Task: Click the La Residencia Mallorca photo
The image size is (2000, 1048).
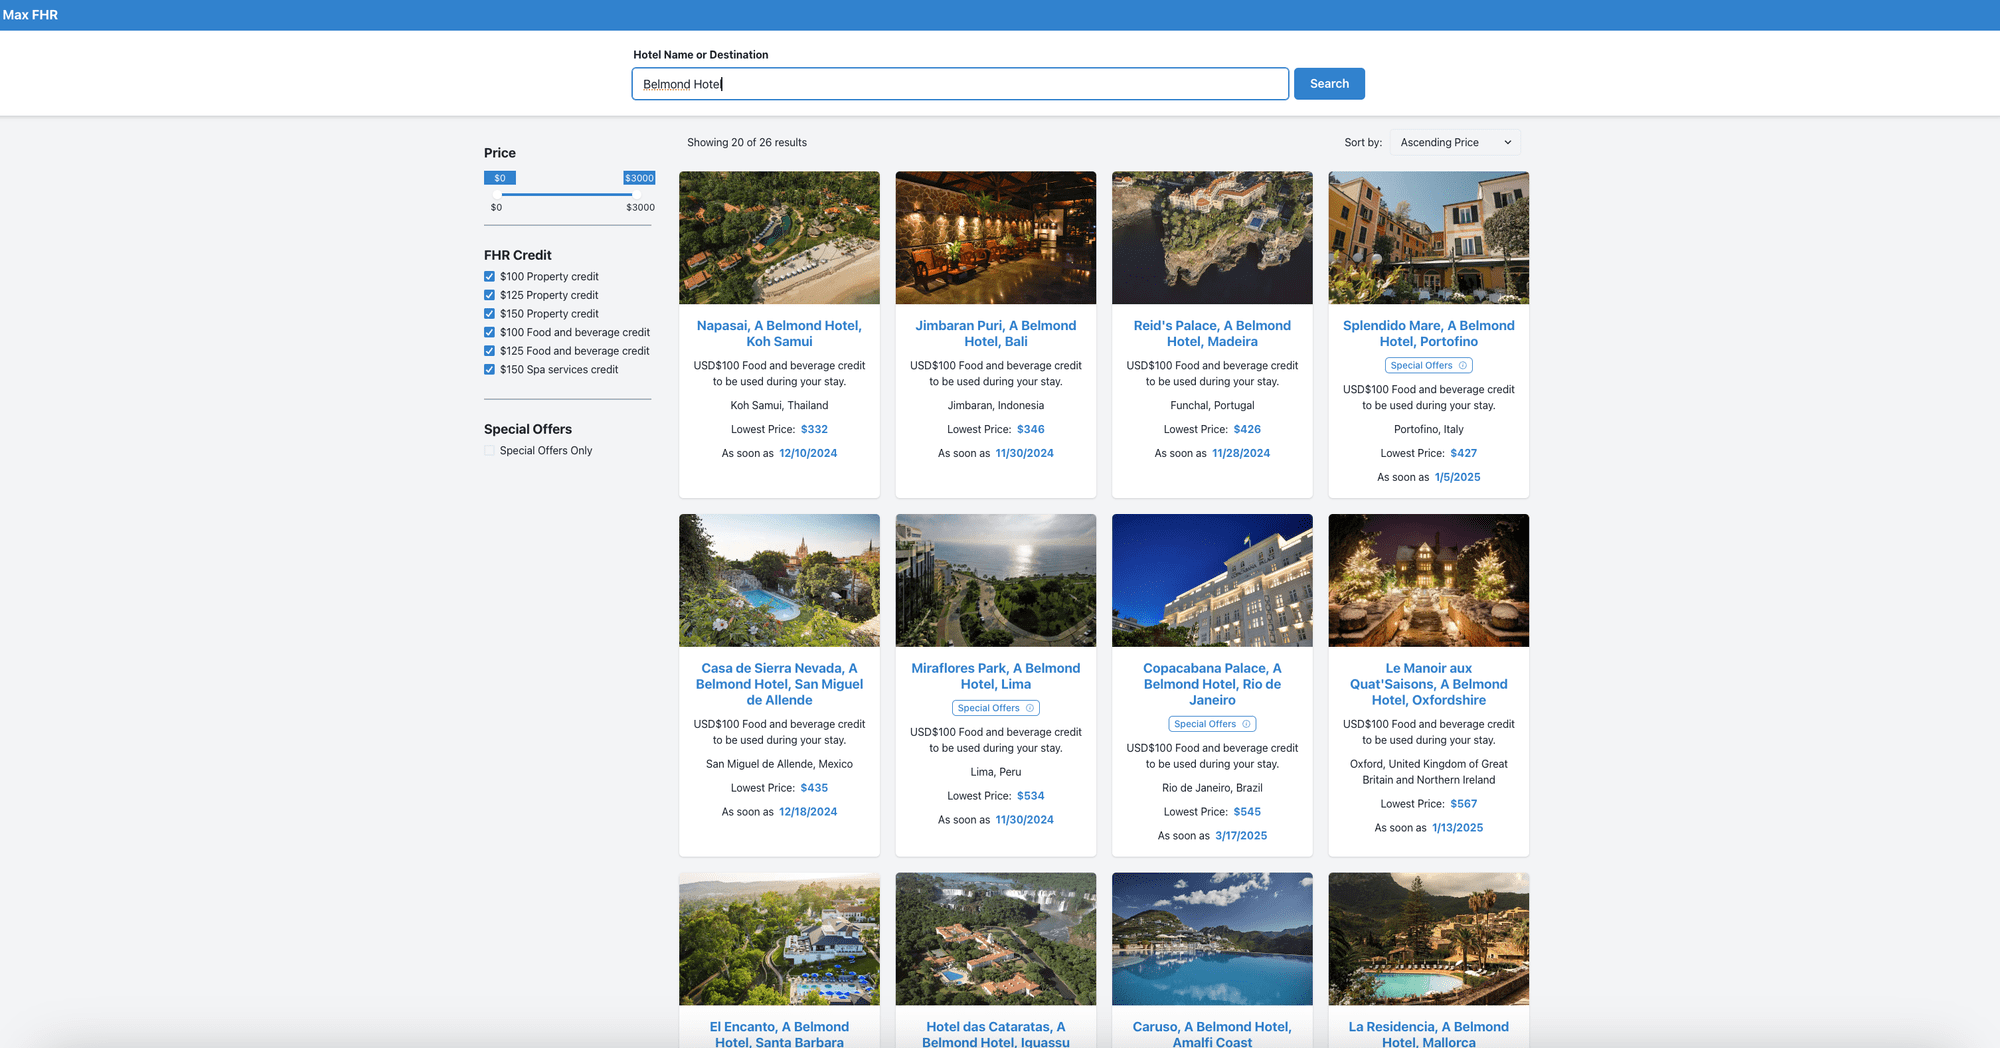Action: [1429, 939]
